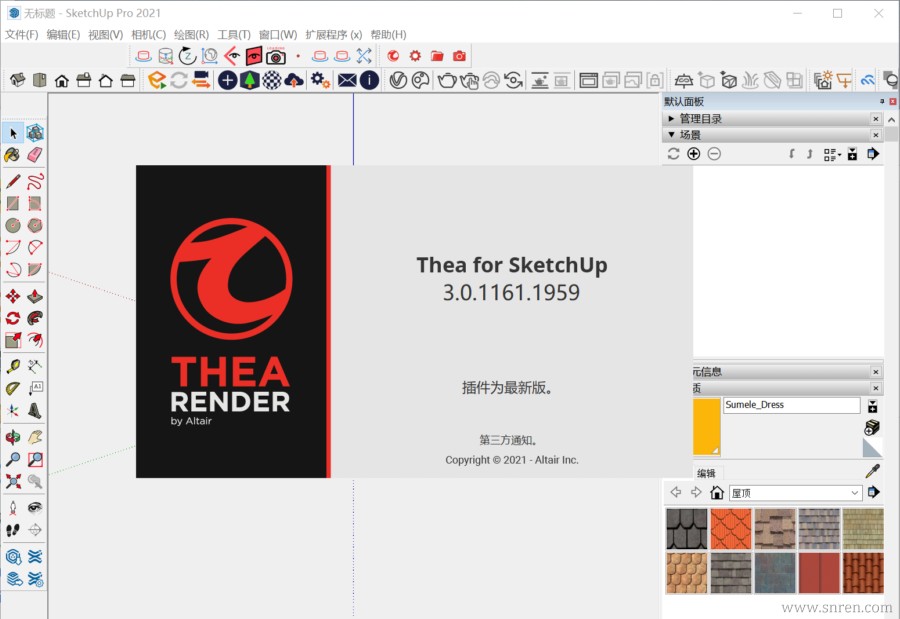Open the 屋顶 material category dropdown
The height and width of the screenshot is (619, 900).
coord(854,493)
